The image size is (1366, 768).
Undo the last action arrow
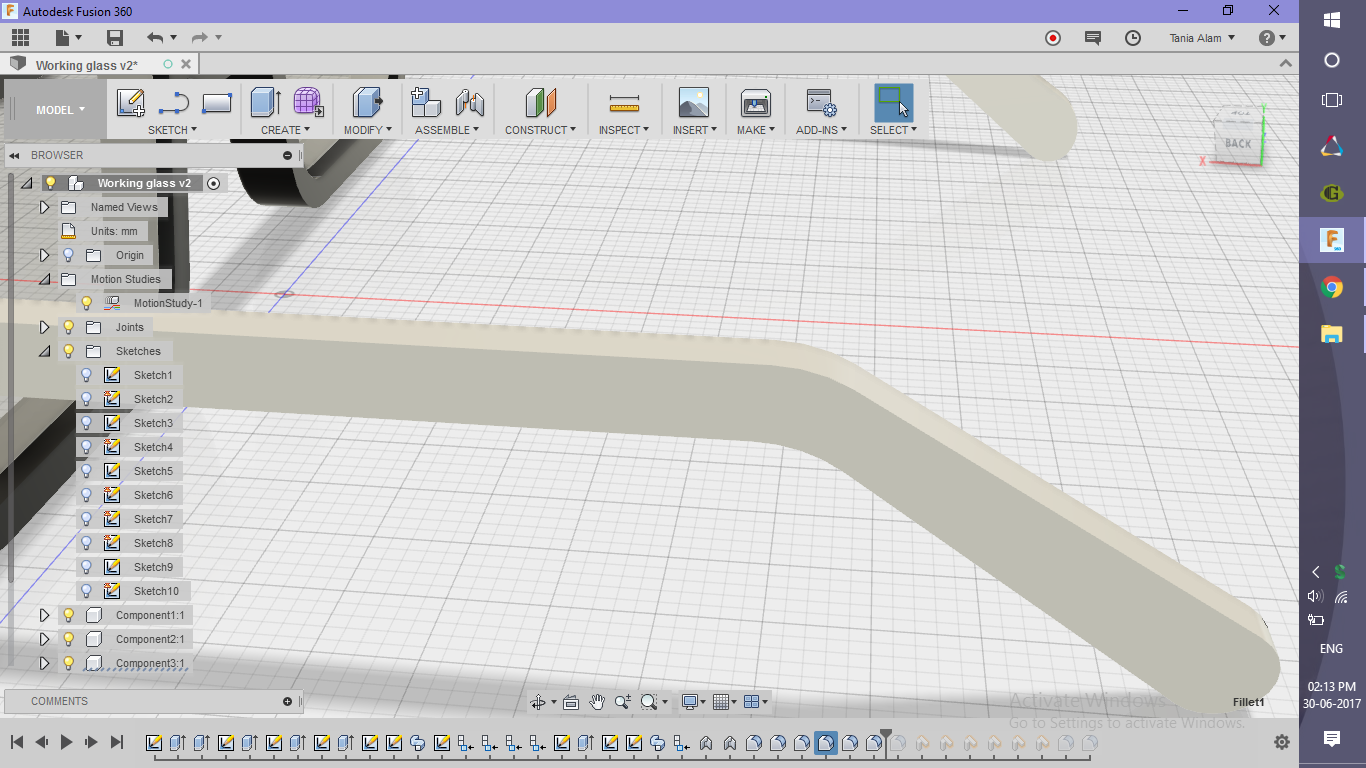click(155, 38)
